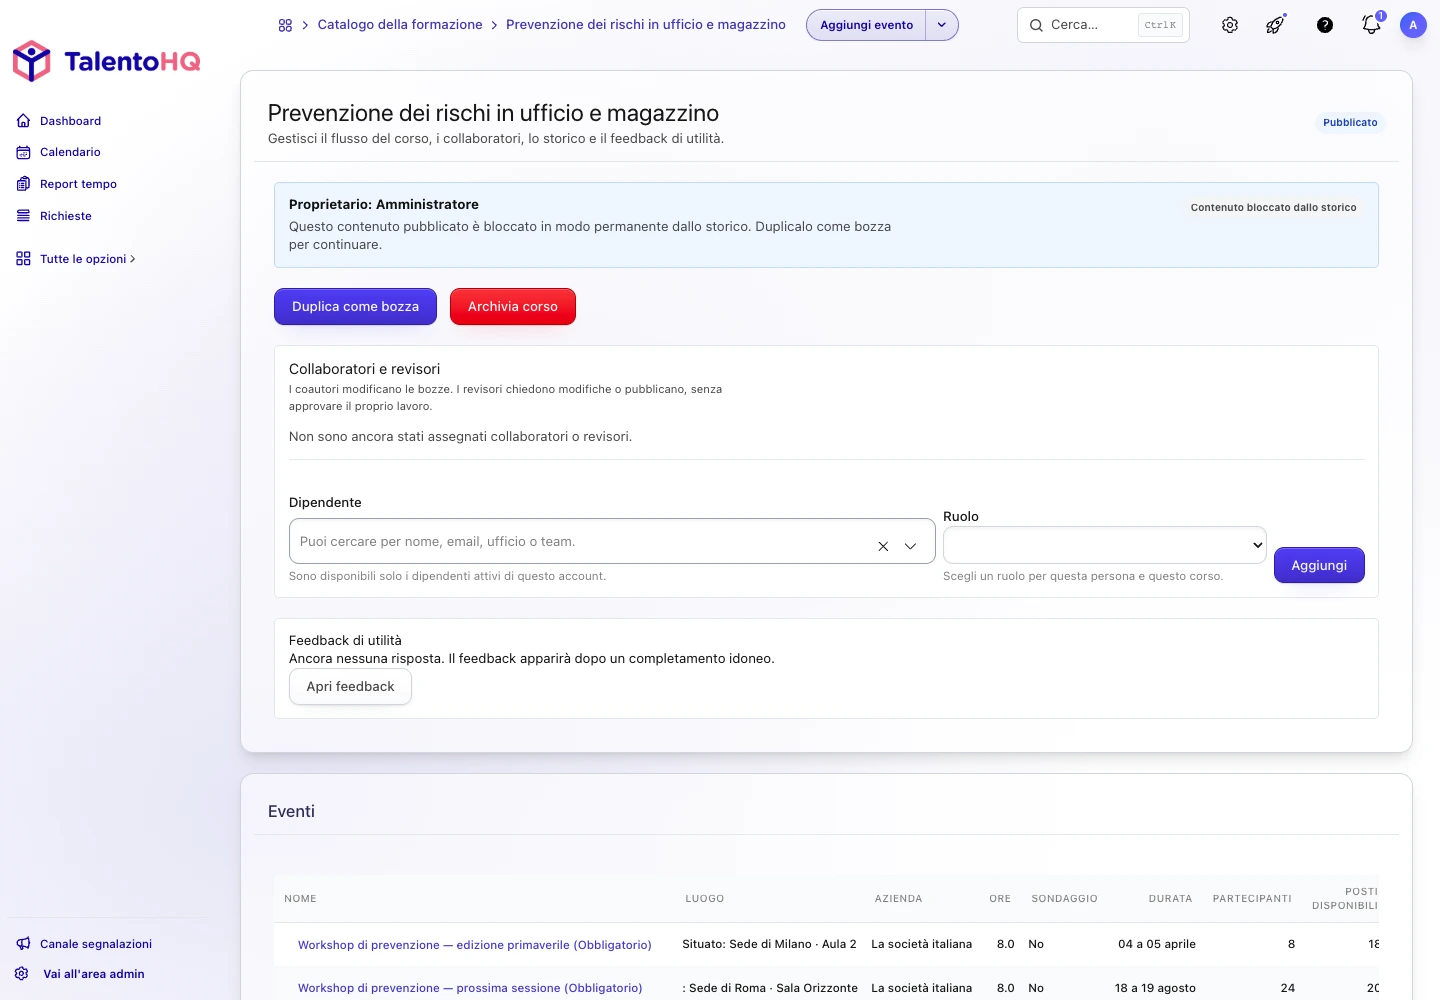This screenshot has width=1440, height=1000.
Task: Expand the Dipendente dropdown chevron
Action: click(x=911, y=546)
